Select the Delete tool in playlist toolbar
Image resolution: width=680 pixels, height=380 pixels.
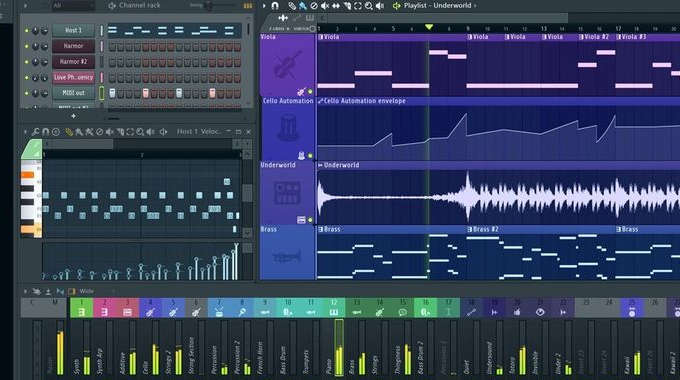tap(314, 6)
